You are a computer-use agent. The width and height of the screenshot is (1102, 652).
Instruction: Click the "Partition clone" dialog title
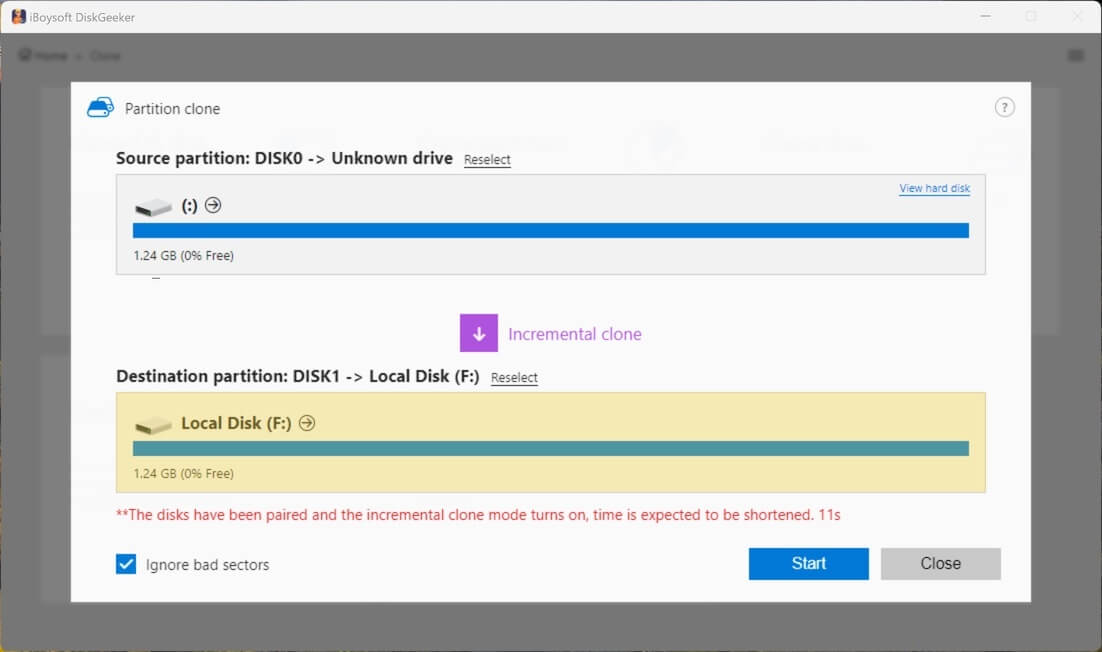tap(172, 109)
